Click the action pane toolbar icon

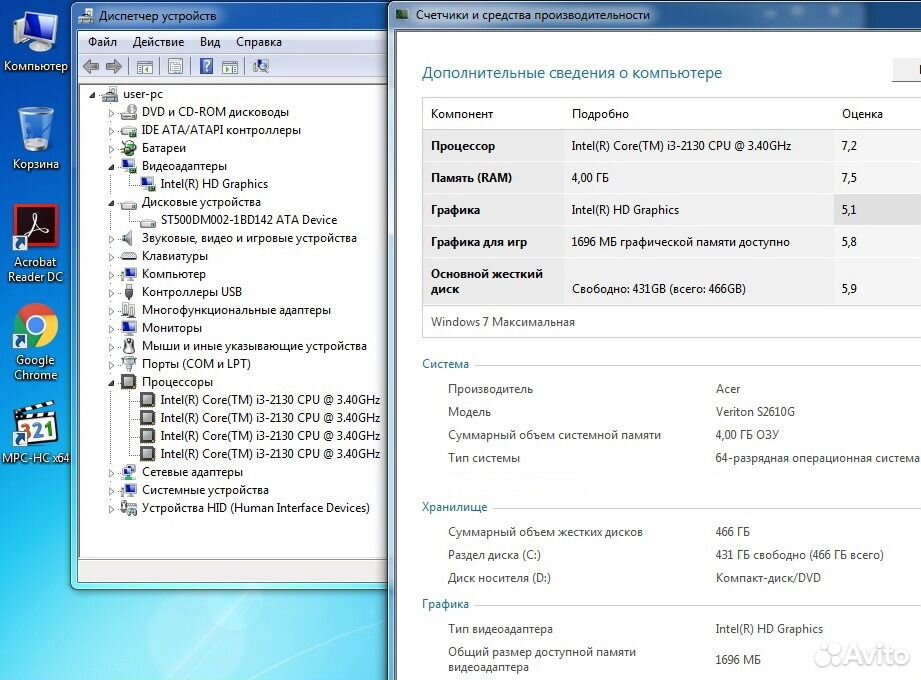(230, 67)
